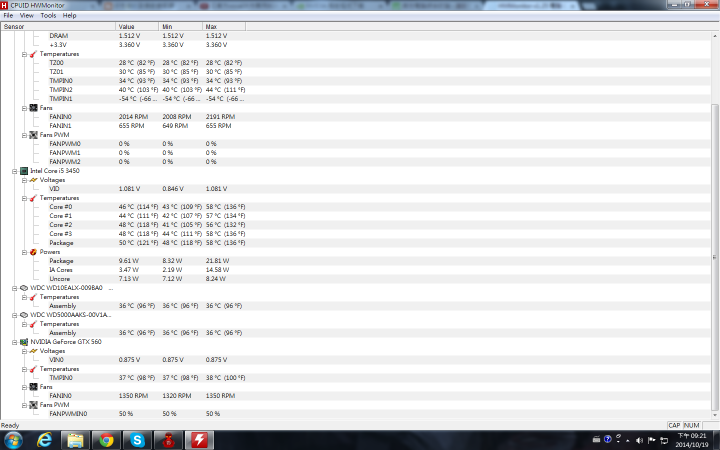Click the Min column header
Viewport: 720px width, 450px height.
pos(180,27)
